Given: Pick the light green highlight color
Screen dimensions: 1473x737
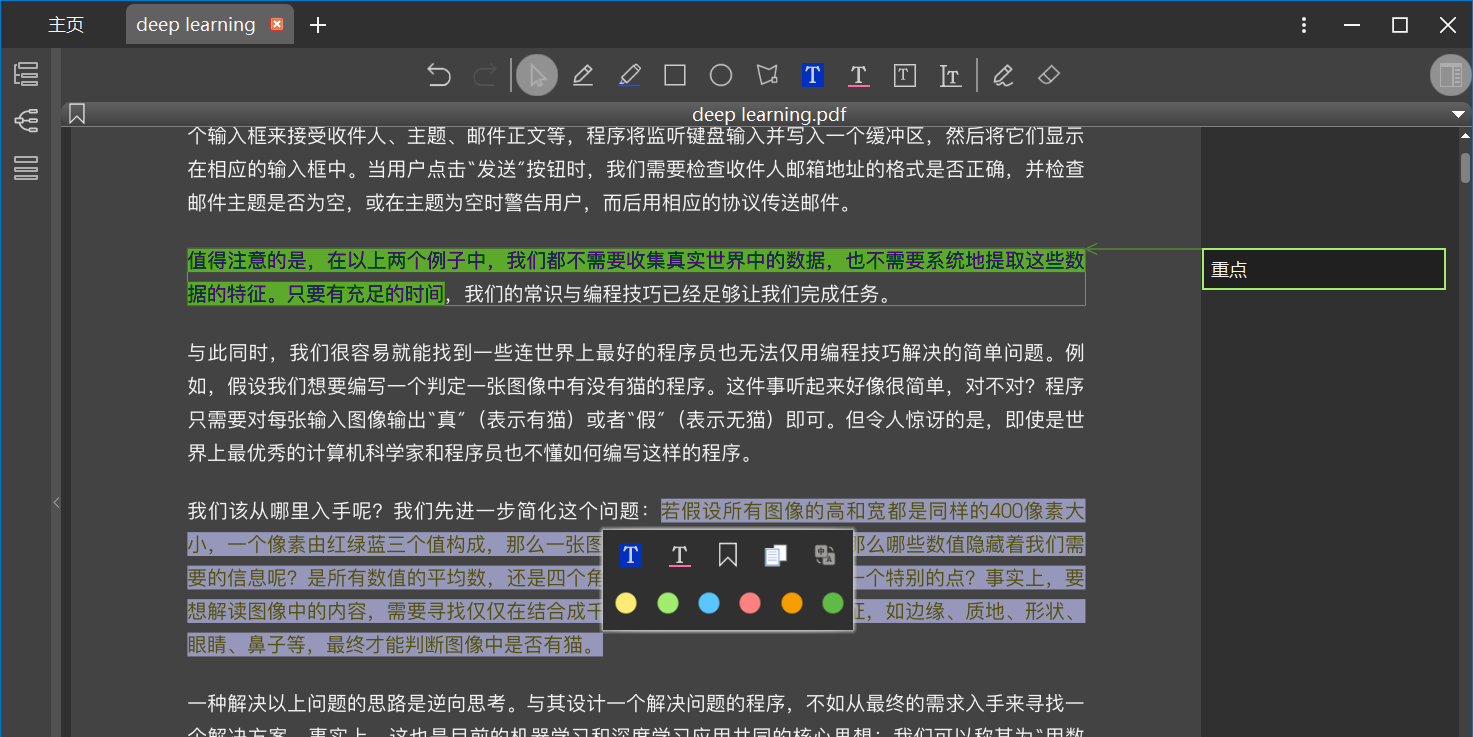Looking at the screenshot, I should (668, 603).
